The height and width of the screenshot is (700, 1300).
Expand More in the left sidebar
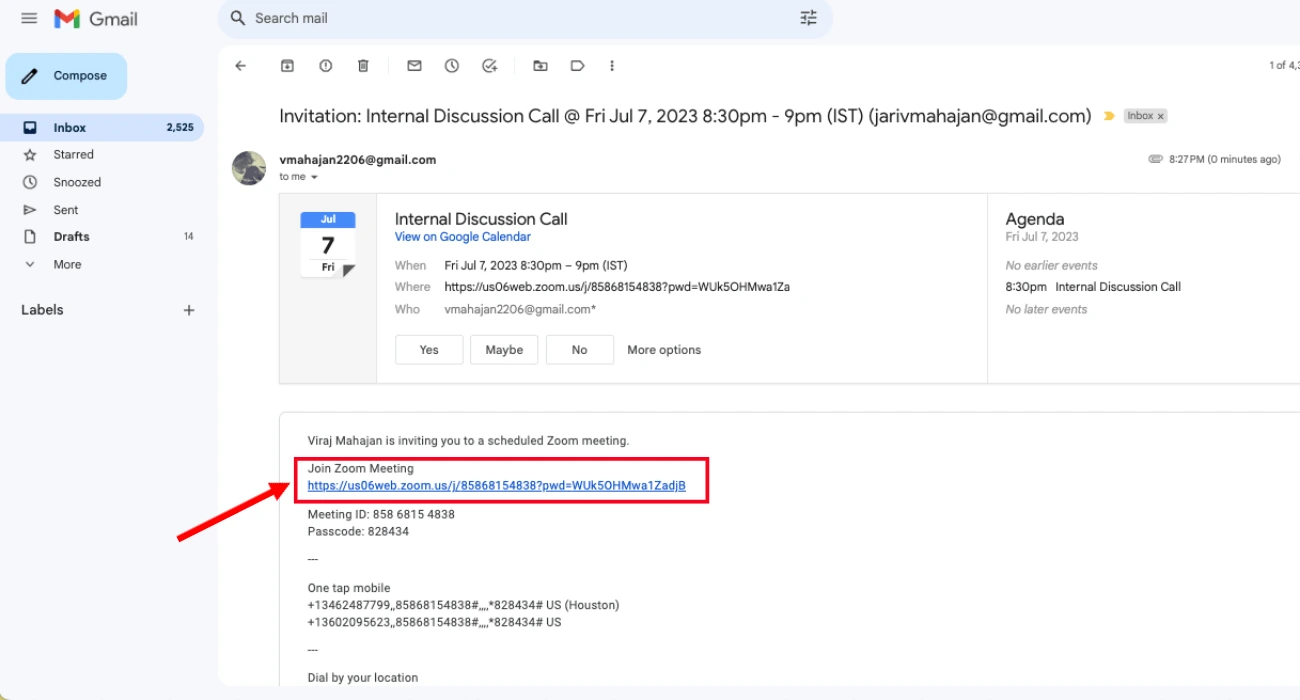click(67, 265)
